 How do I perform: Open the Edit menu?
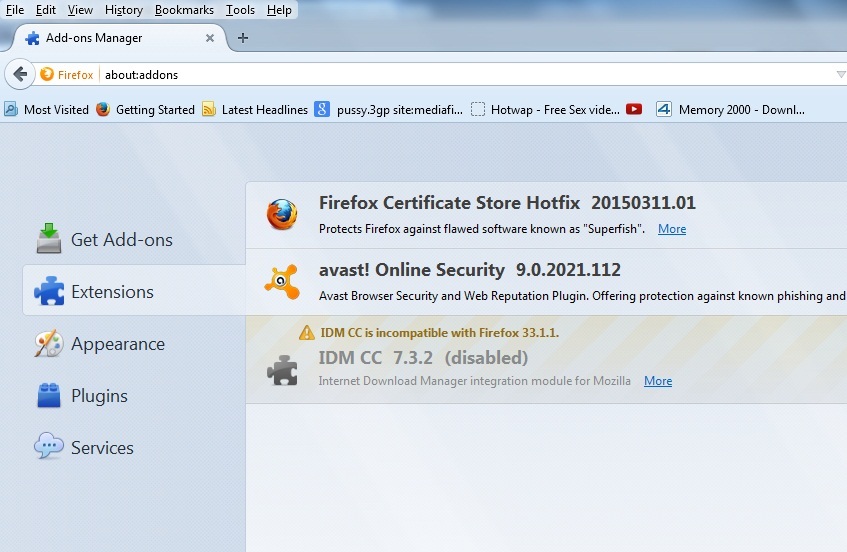click(45, 10)
